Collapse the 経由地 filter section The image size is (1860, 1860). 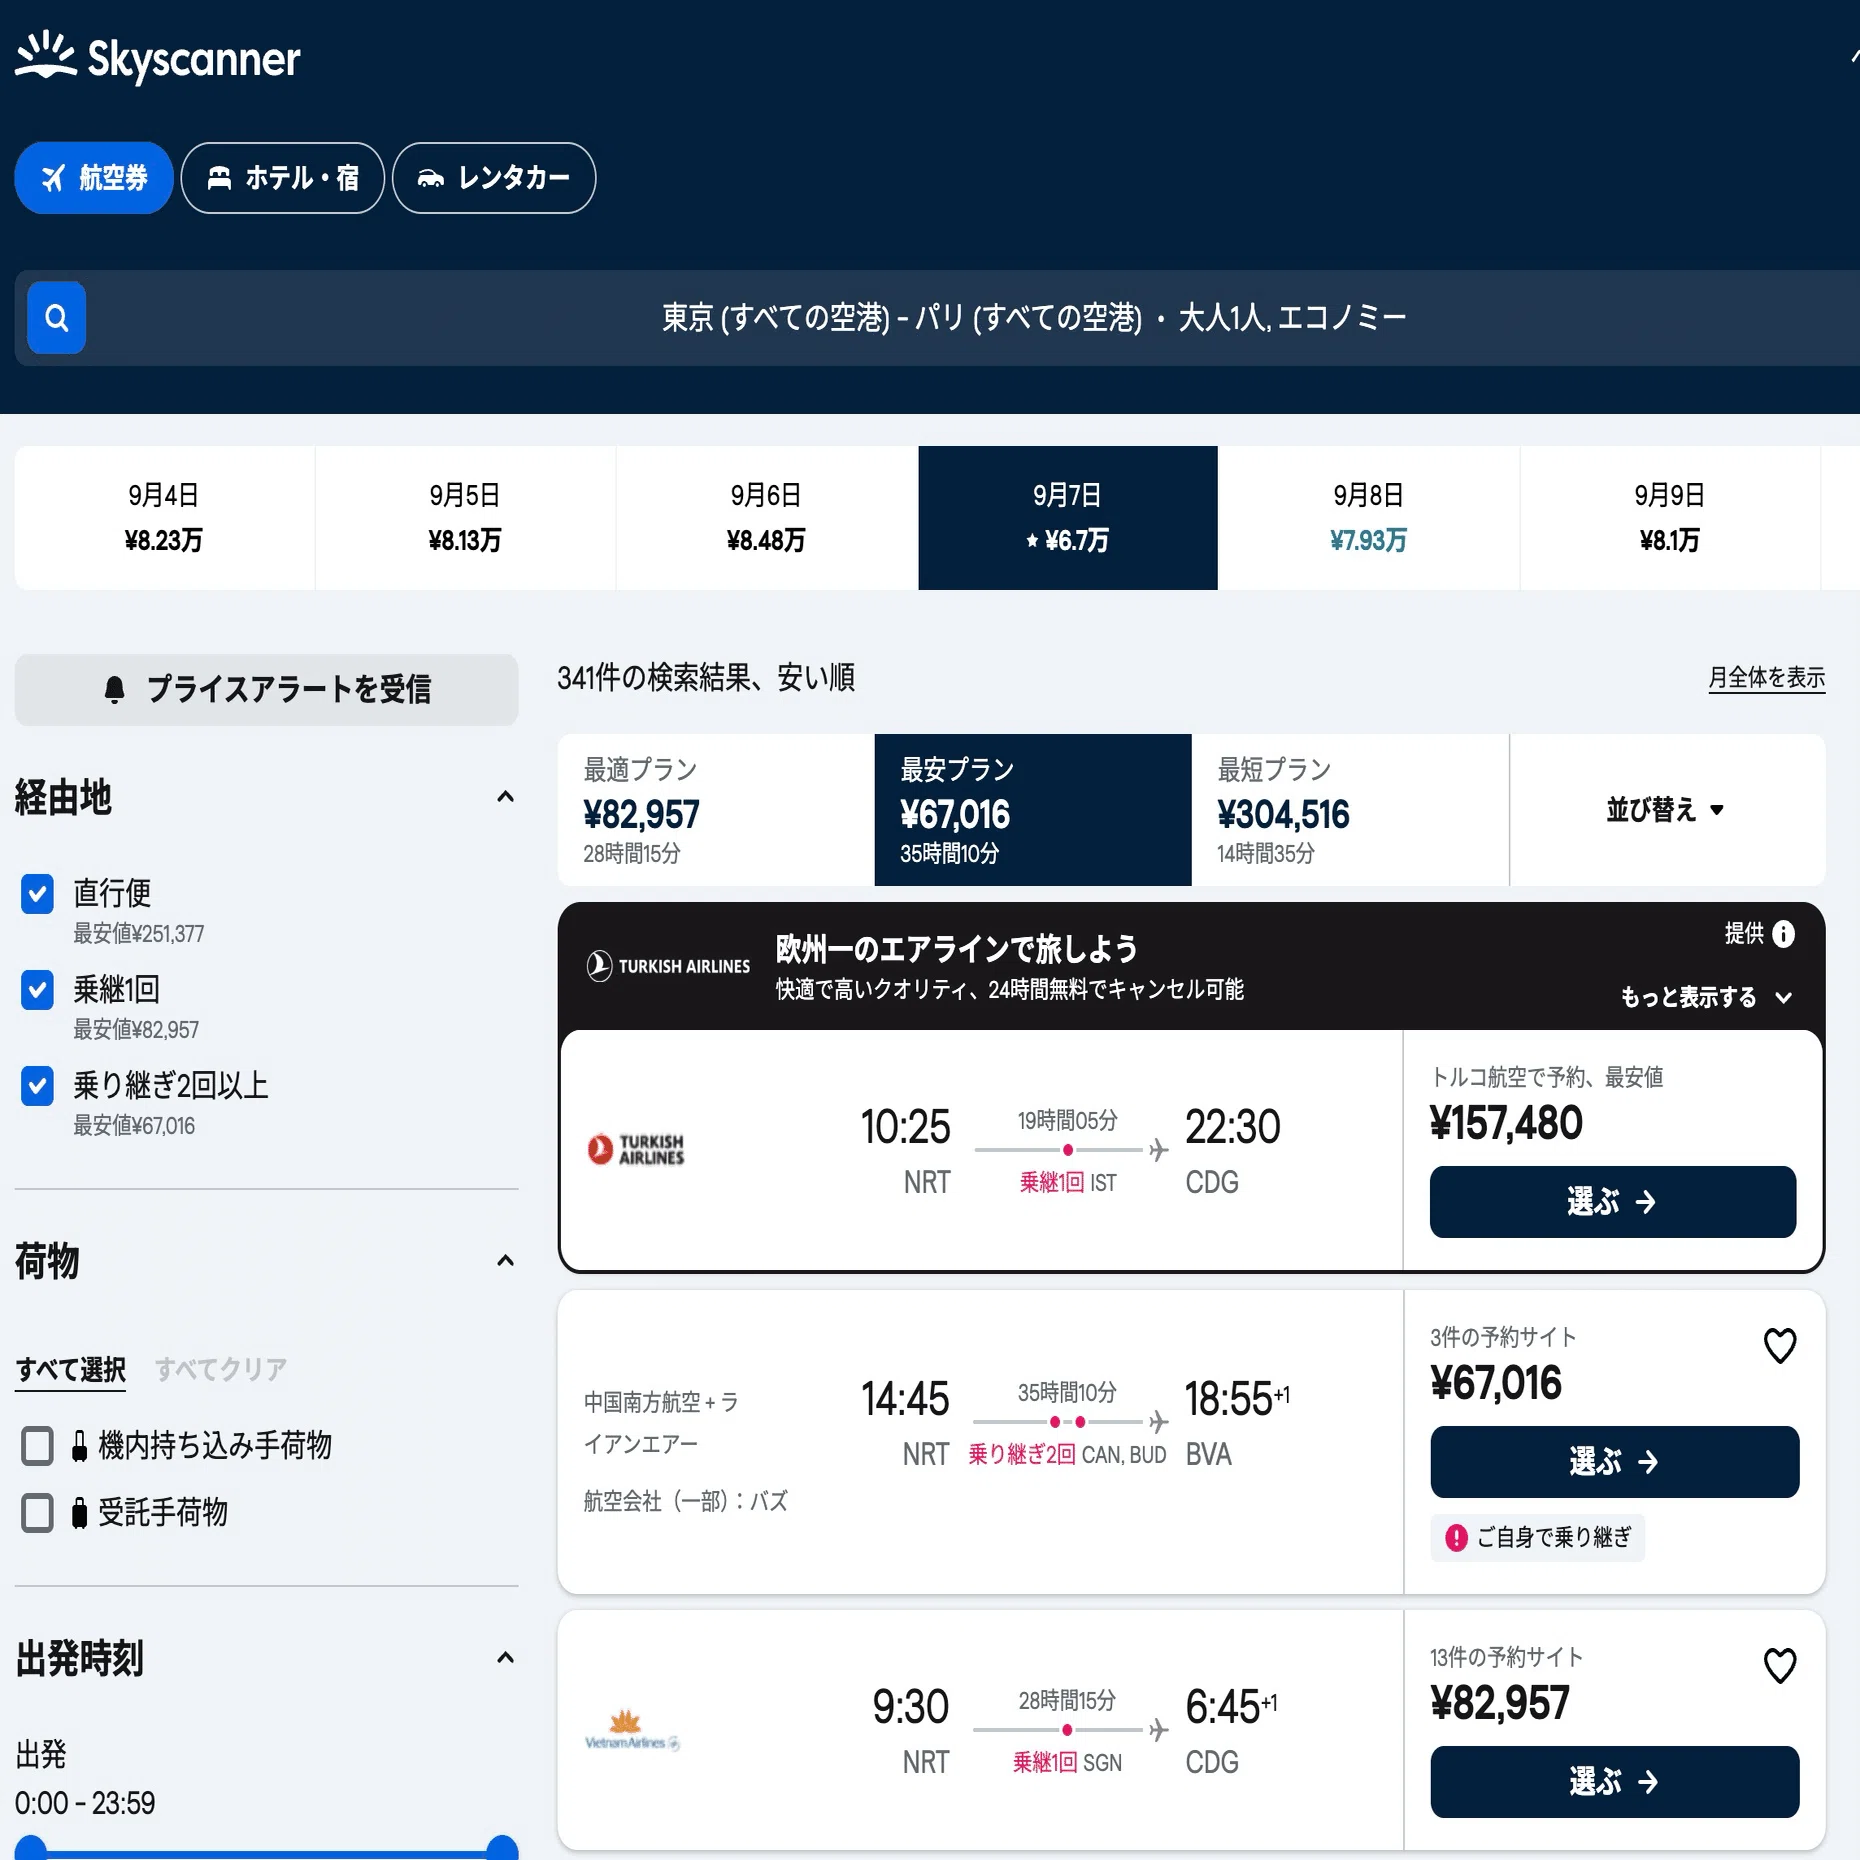[506, 797]
